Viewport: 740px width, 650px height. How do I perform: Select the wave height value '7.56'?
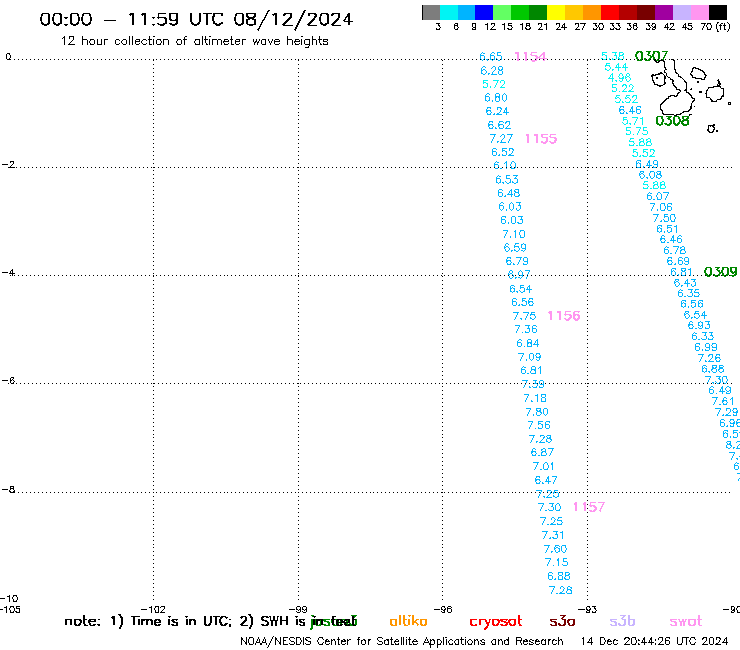pyautogui.click(x=538, y=425)
